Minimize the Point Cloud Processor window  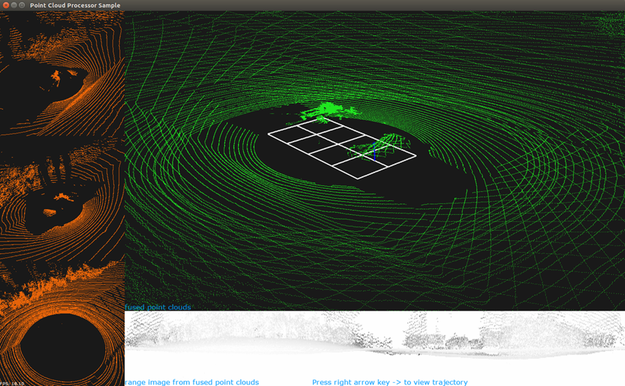[14, 5]
